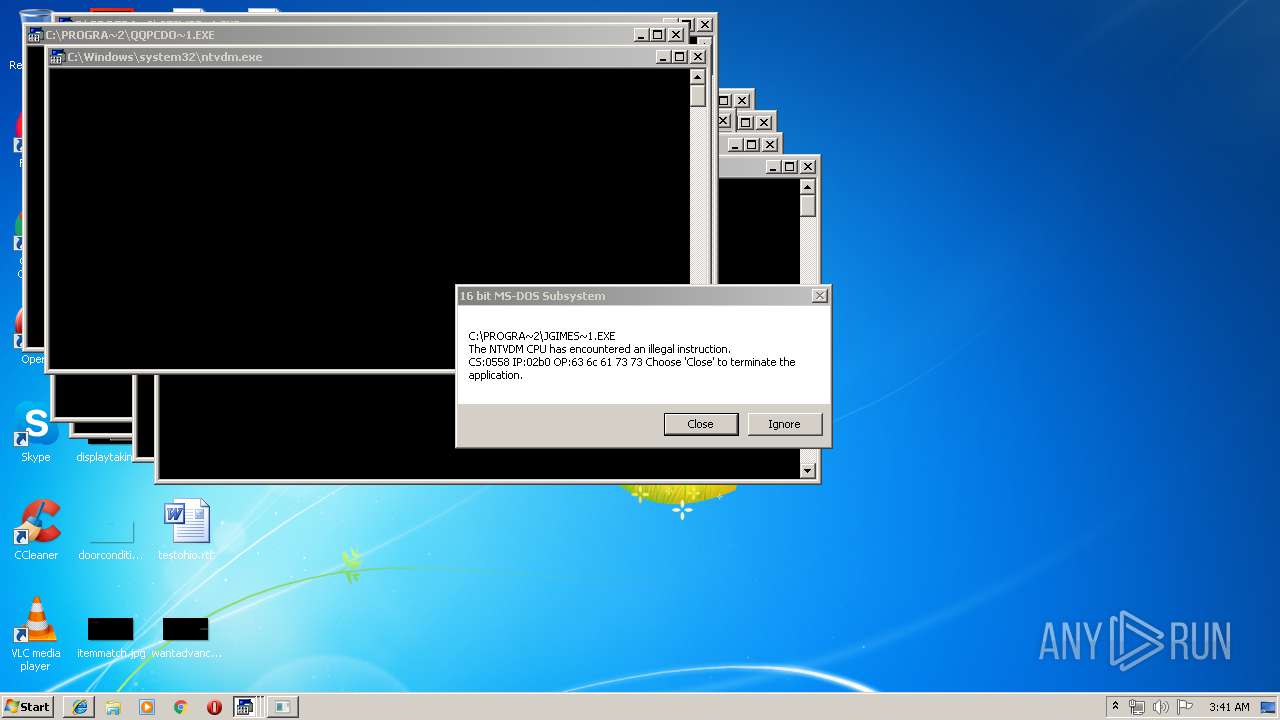Open Action Center flag icon
The height and width of the screenshot is (720, 1280).
[1185, 707]
